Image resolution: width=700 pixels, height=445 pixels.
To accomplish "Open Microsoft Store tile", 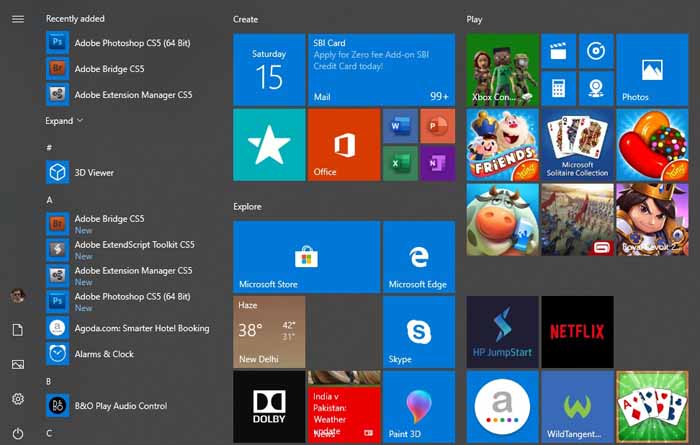I will tap(307, 257).
